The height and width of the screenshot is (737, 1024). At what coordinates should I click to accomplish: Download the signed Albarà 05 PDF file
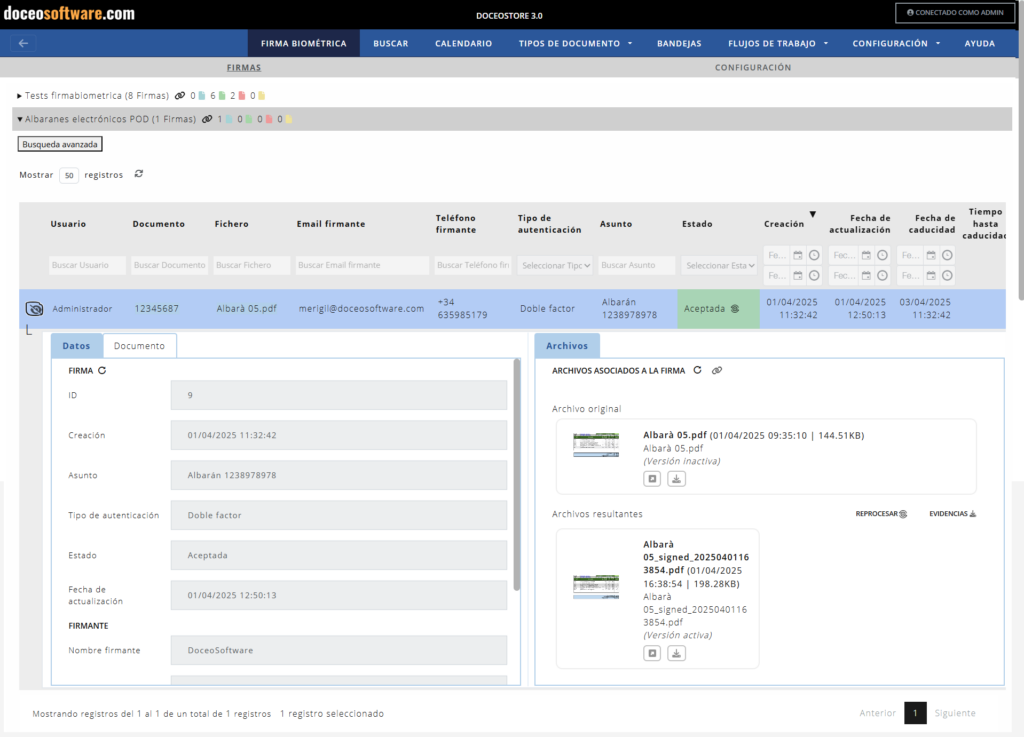[677, 653]
